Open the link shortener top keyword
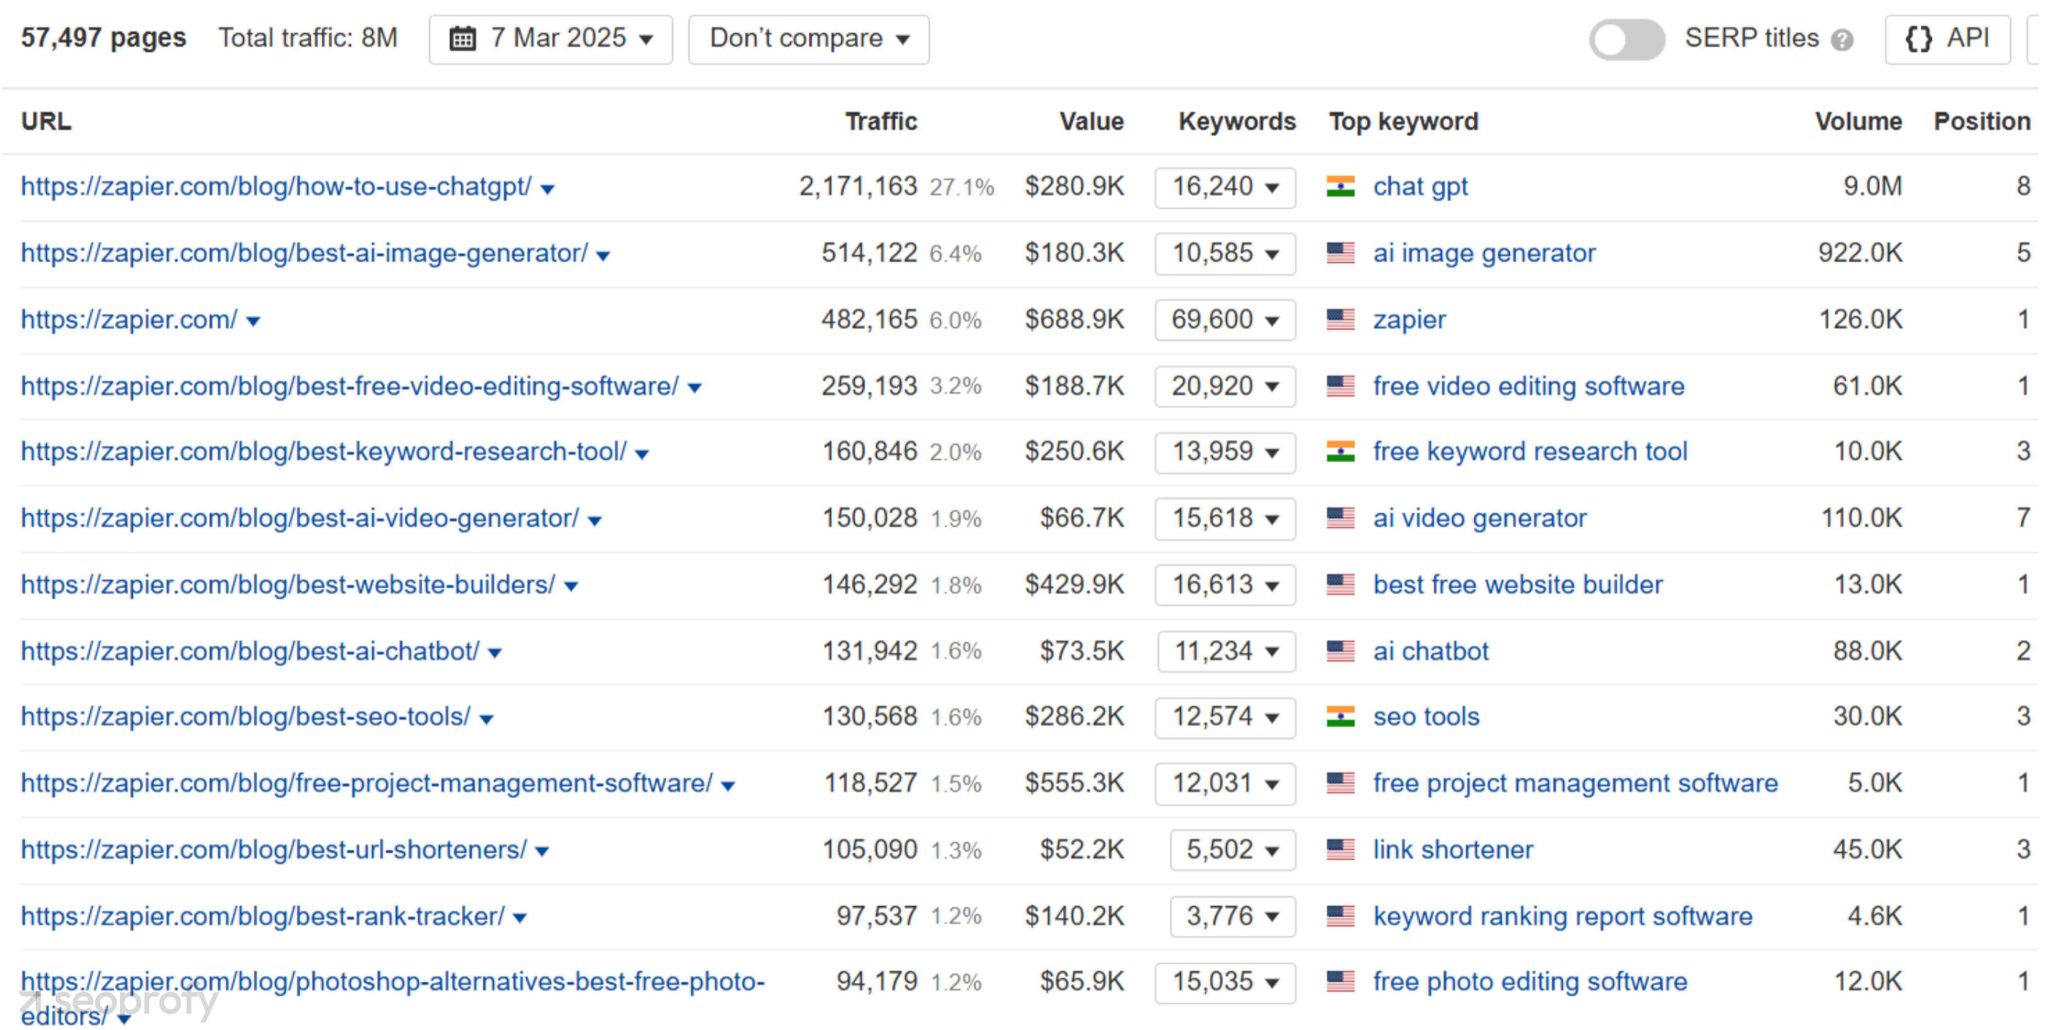This screenshot has width=2048, height=1030. [1453, 850]
